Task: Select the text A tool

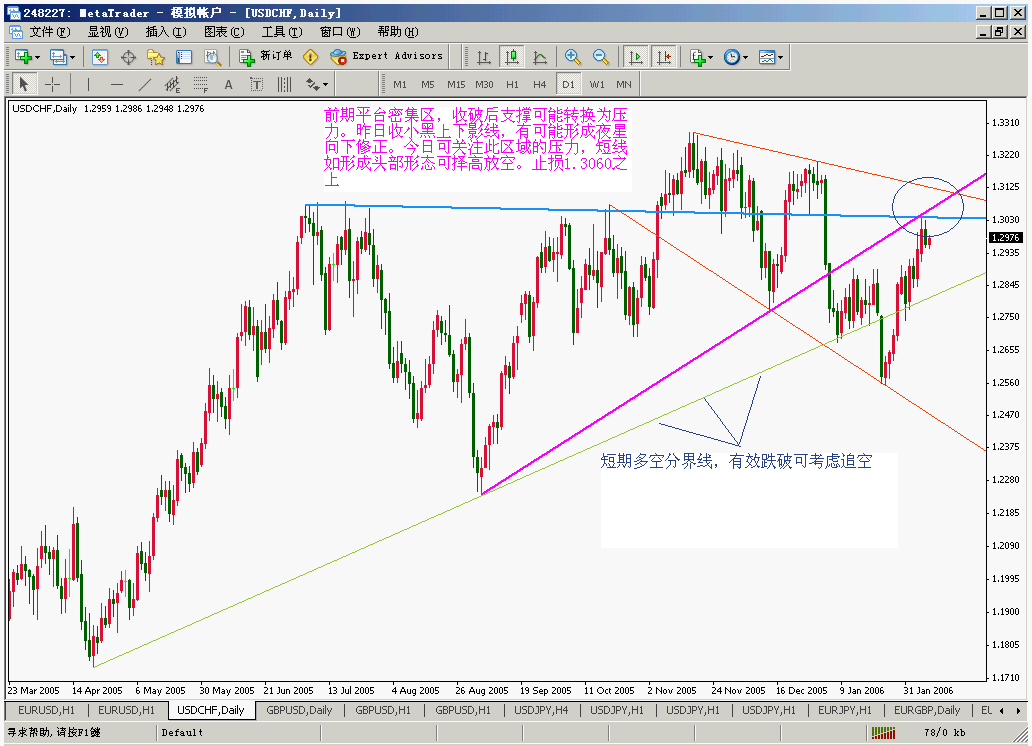Action: [228, 84]
